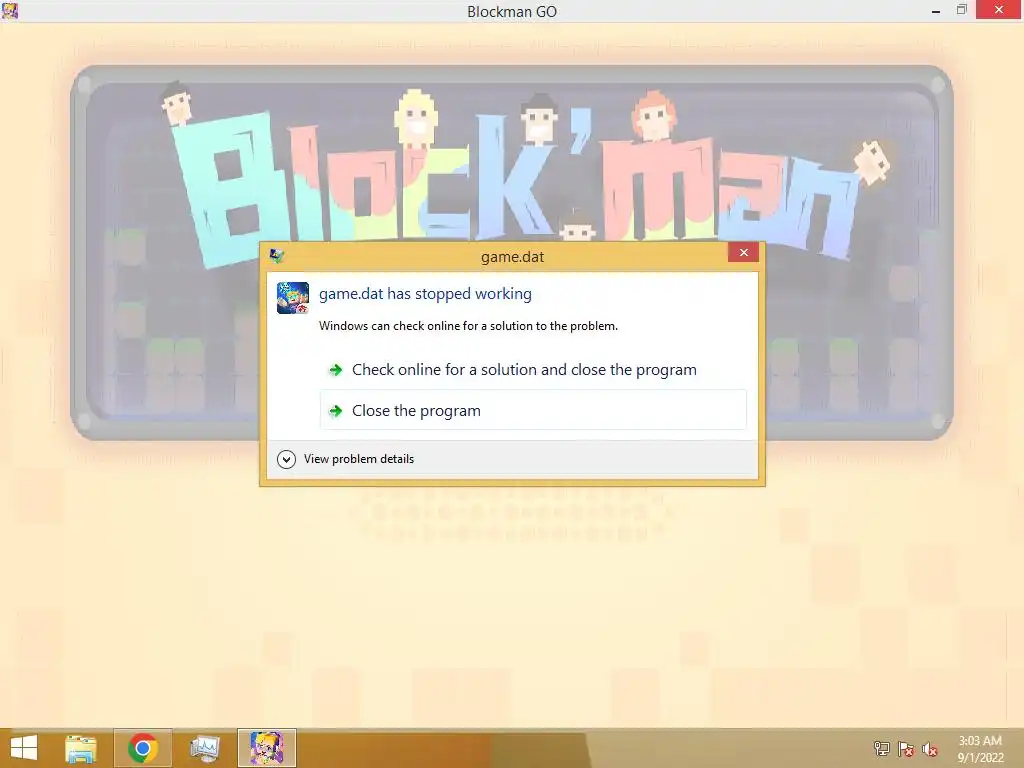Click the 'game.dat has stopped working' heading
This screenshot has height=768, width=1024.
coord(425,294)
